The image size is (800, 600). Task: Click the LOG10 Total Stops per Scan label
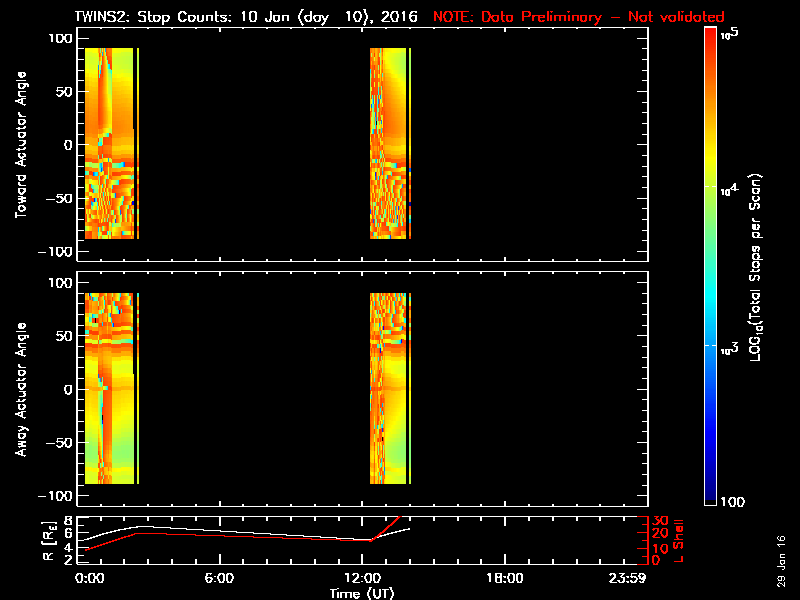(x=755, y=267)
